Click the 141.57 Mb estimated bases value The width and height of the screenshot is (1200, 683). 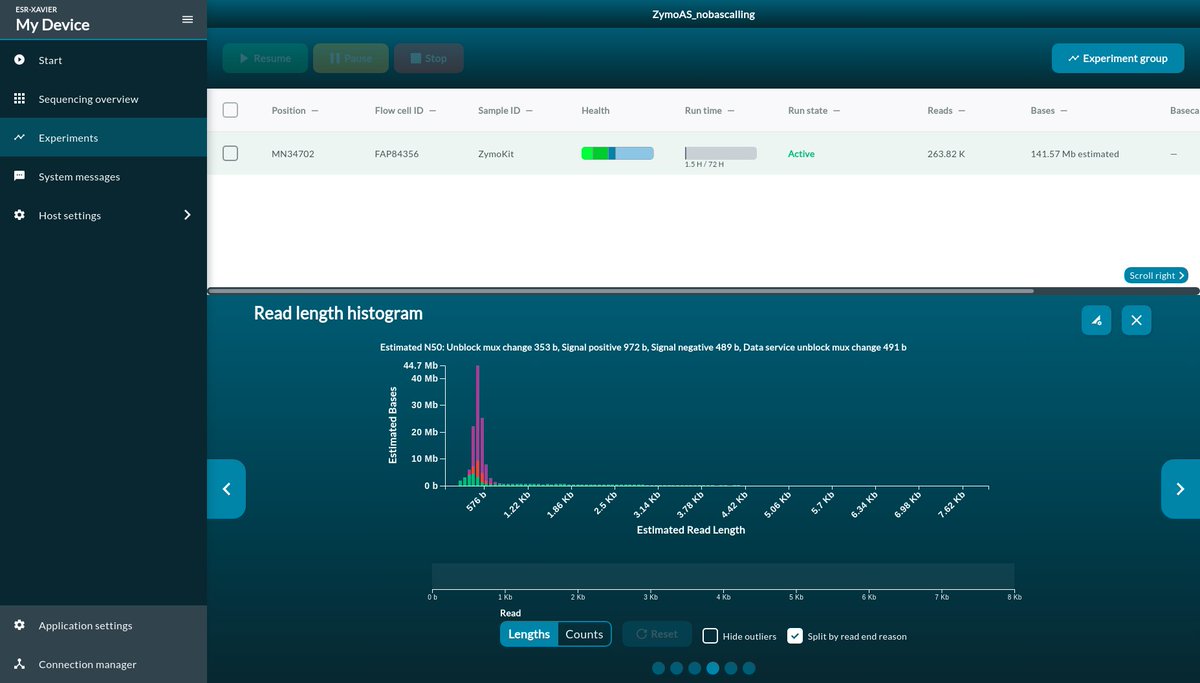[1075, 154]
